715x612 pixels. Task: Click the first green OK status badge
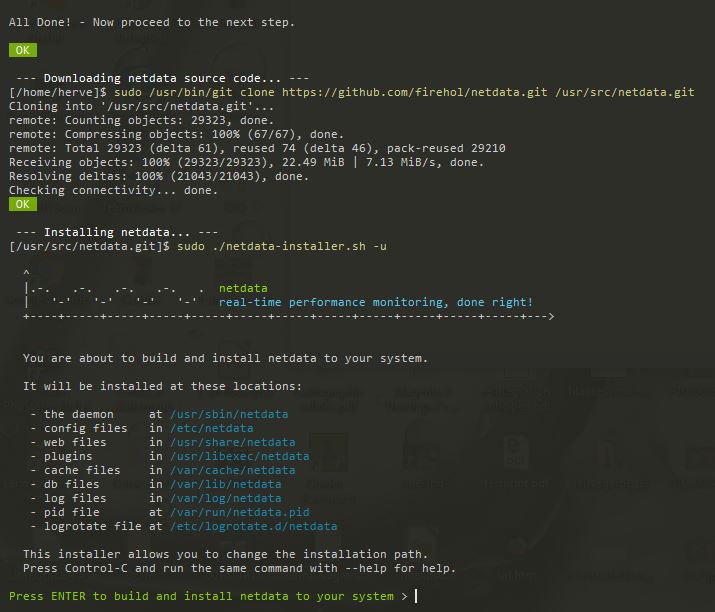point(23,50)
